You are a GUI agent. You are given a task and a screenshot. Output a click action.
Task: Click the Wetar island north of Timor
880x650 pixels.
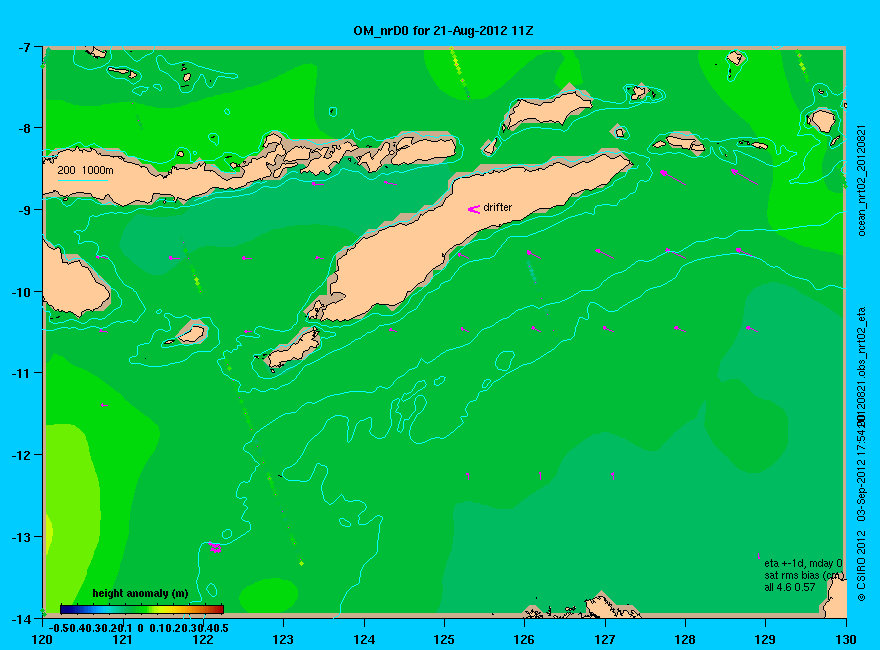546,108
